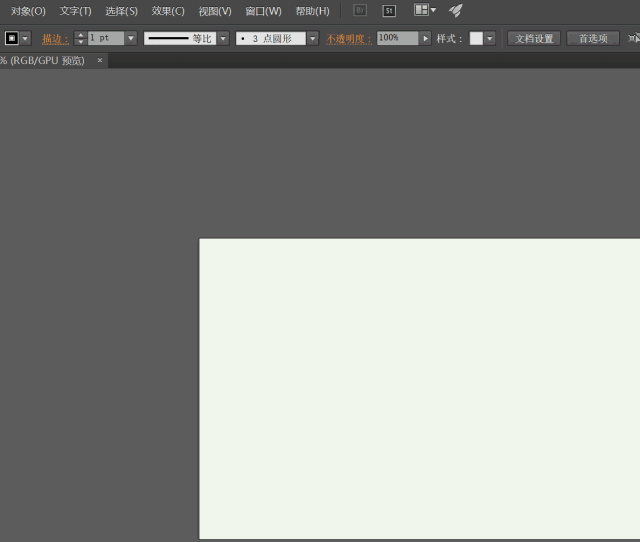The width and height of the screenshot is (640, 542).
Task: Edit the 100% opacity field
Action: [x=398, y=38]
